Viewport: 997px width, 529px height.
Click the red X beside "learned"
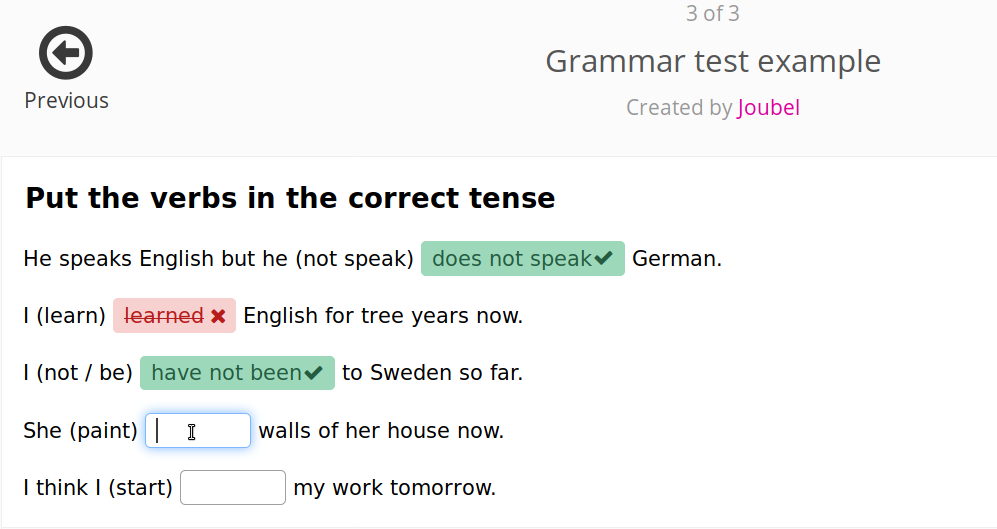218,316
